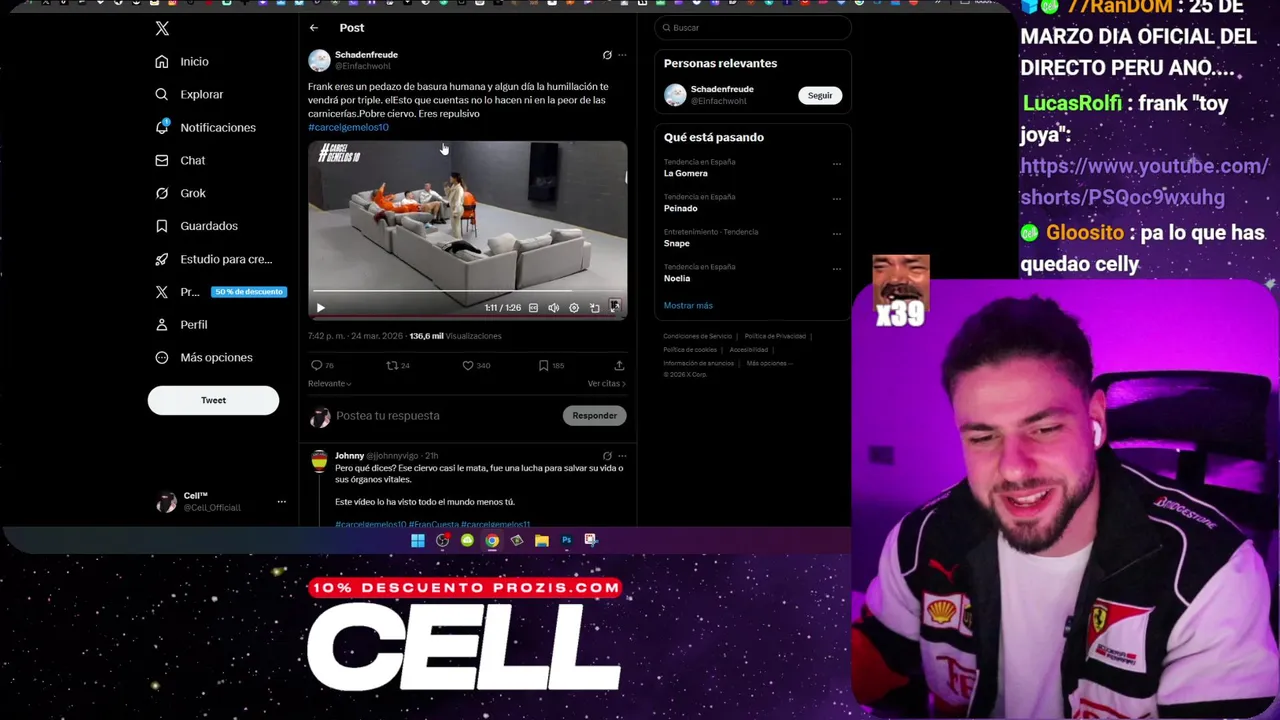Click Mostrar más under trends

click(688, 306)
